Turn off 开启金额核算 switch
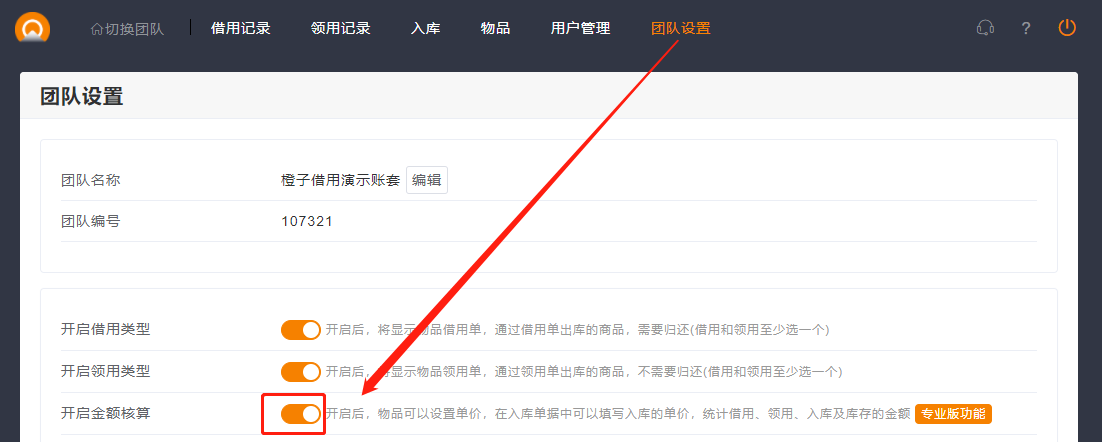This screenshot has width=1102, height=442. tap(301, 413)
